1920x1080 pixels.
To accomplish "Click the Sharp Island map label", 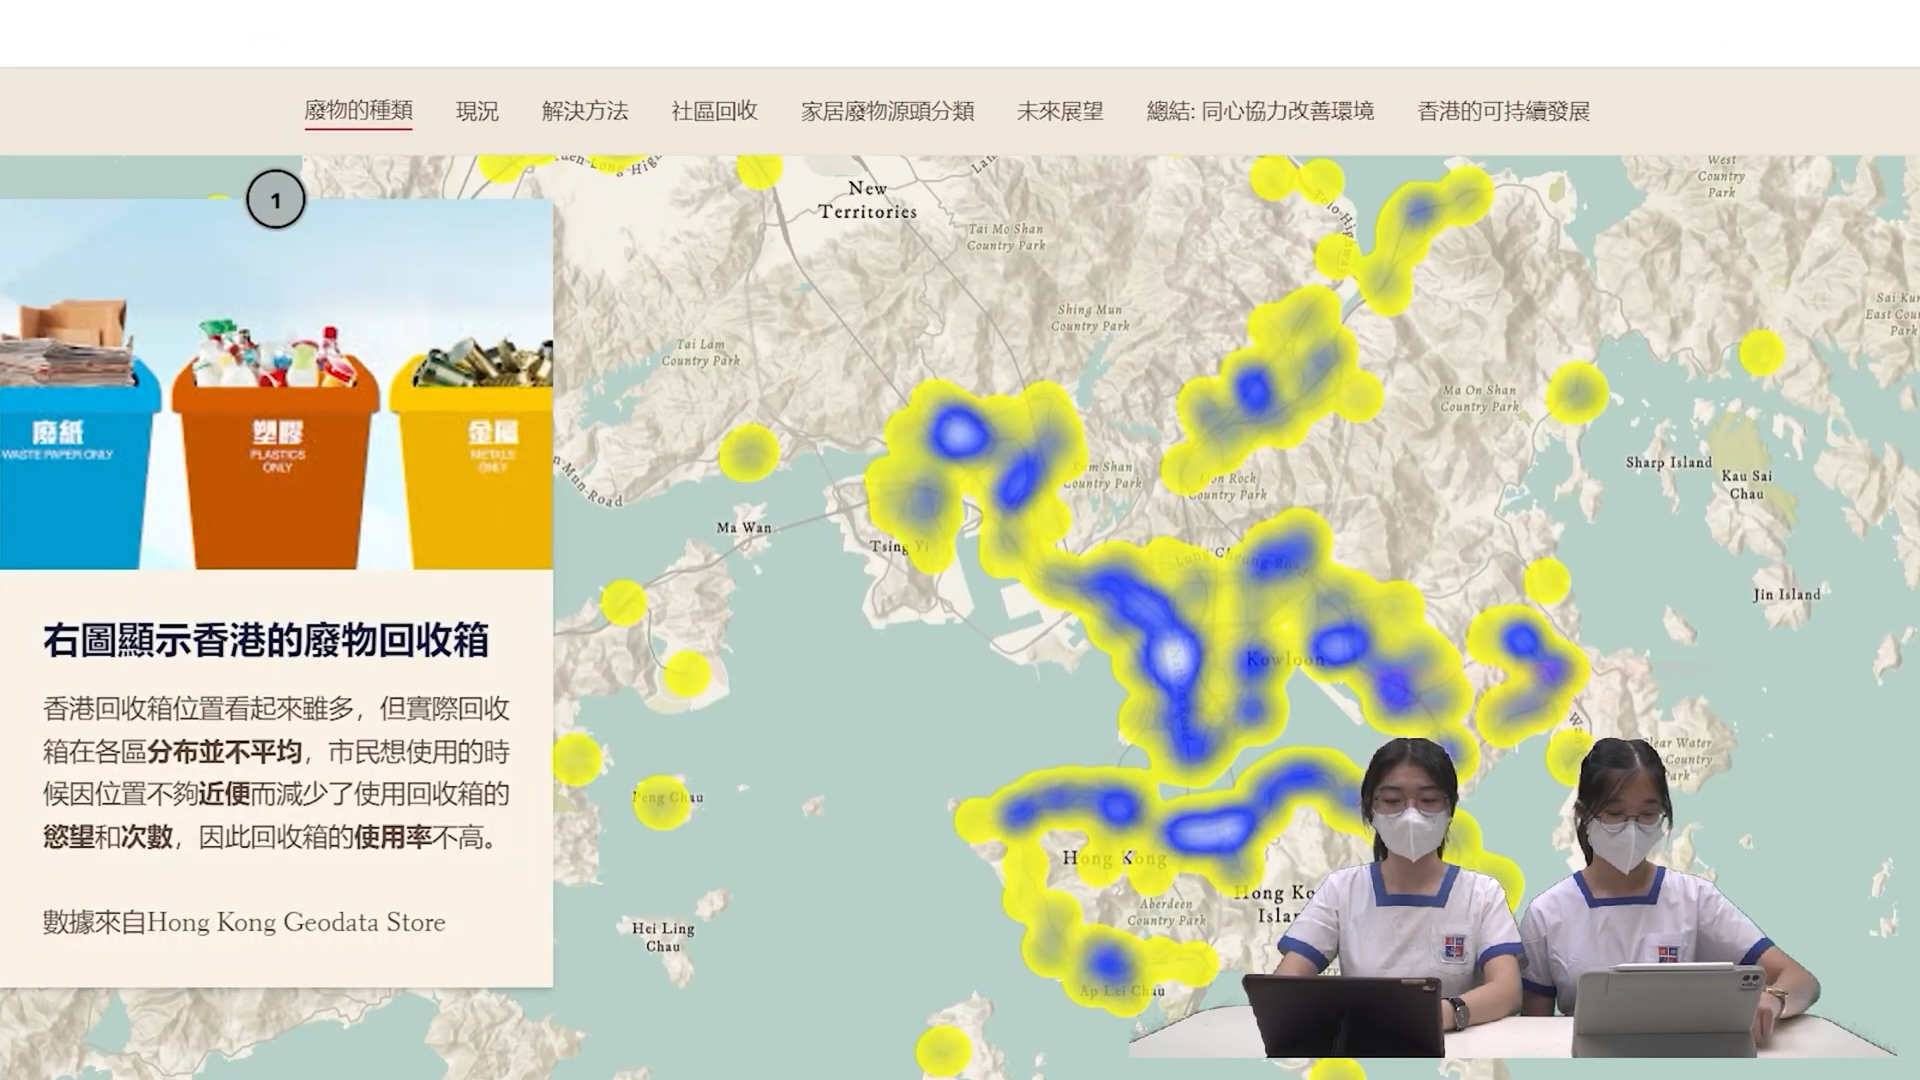I will [1668, 462].
